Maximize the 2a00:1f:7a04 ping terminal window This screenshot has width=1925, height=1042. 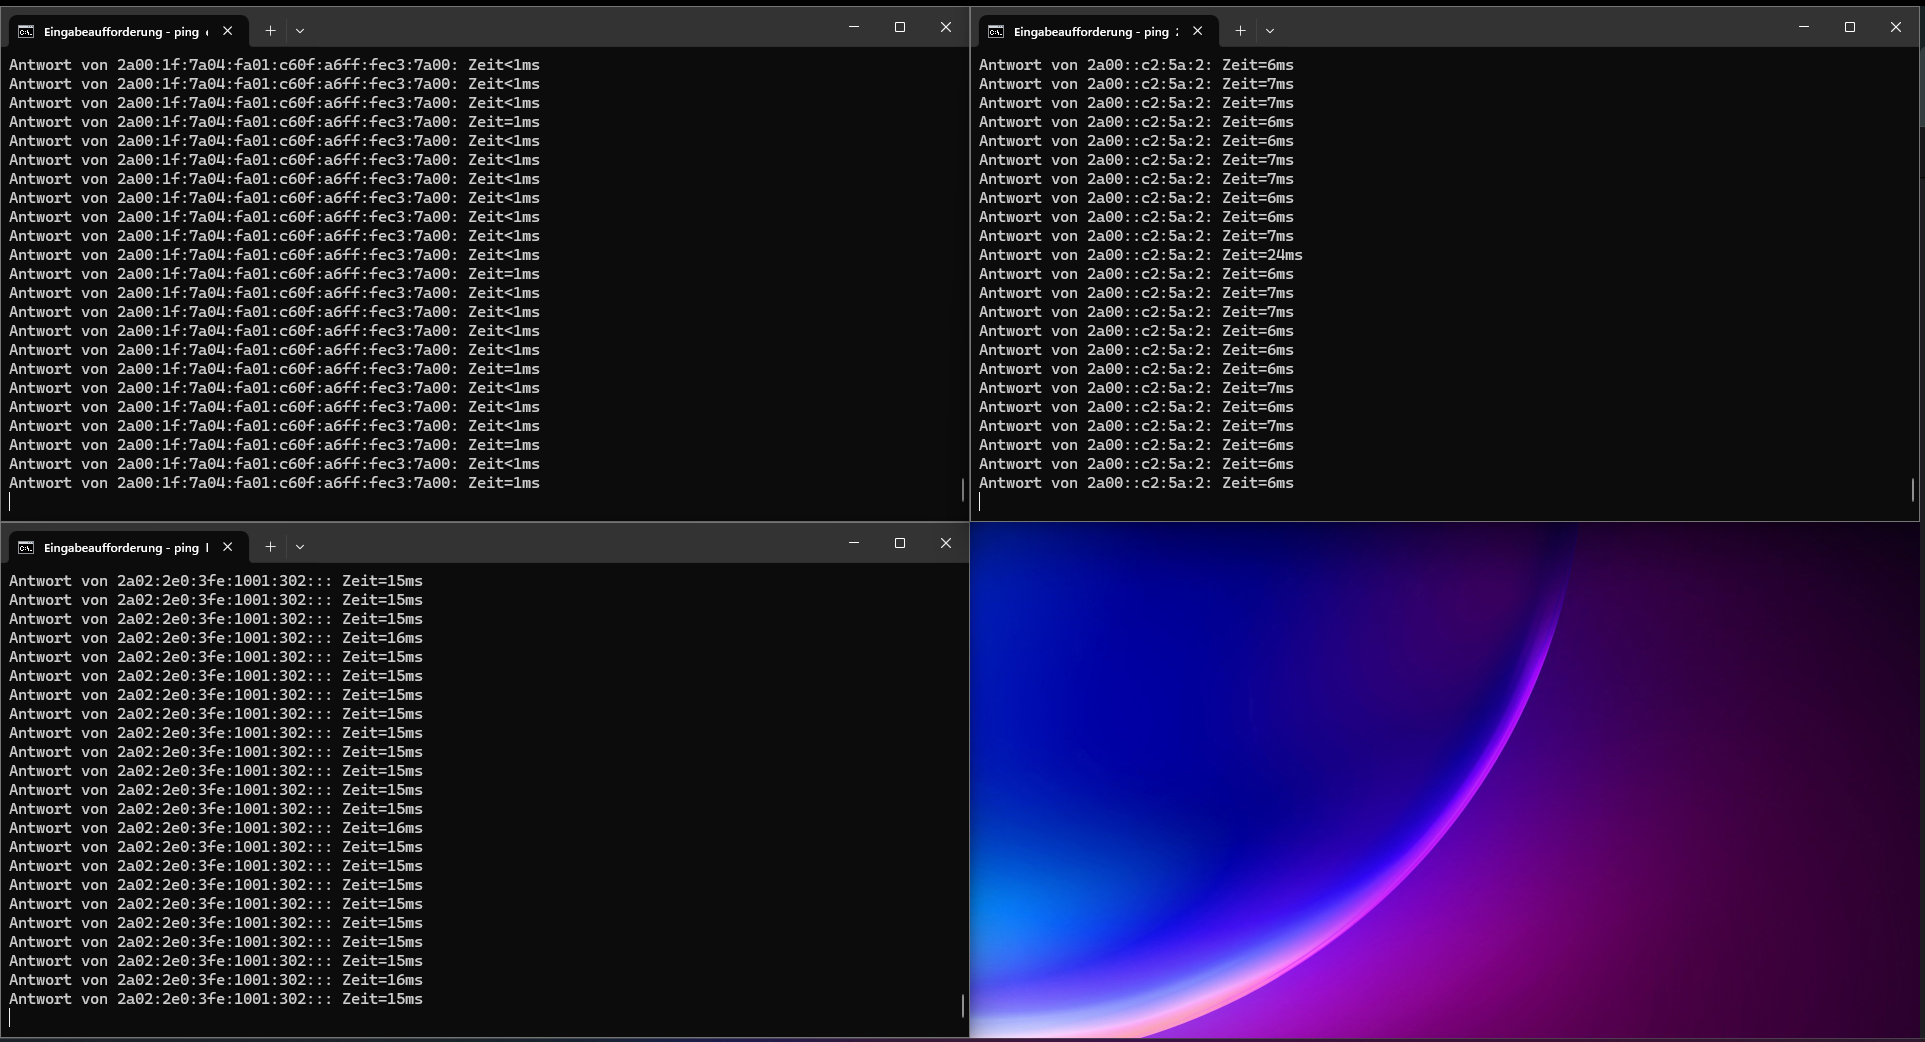[900, 27]
